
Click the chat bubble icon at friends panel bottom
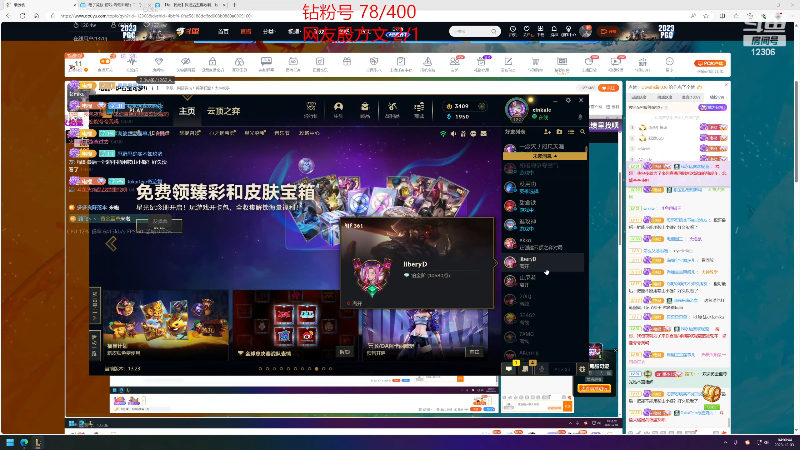tap(509, 368)
